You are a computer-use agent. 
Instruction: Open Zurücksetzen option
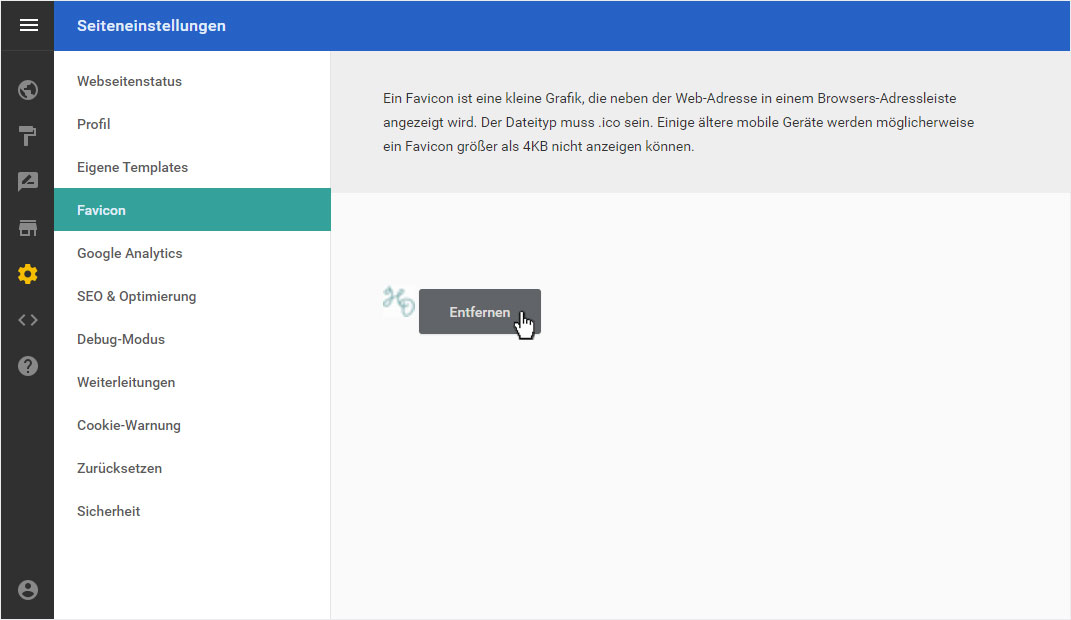[192, 468]
